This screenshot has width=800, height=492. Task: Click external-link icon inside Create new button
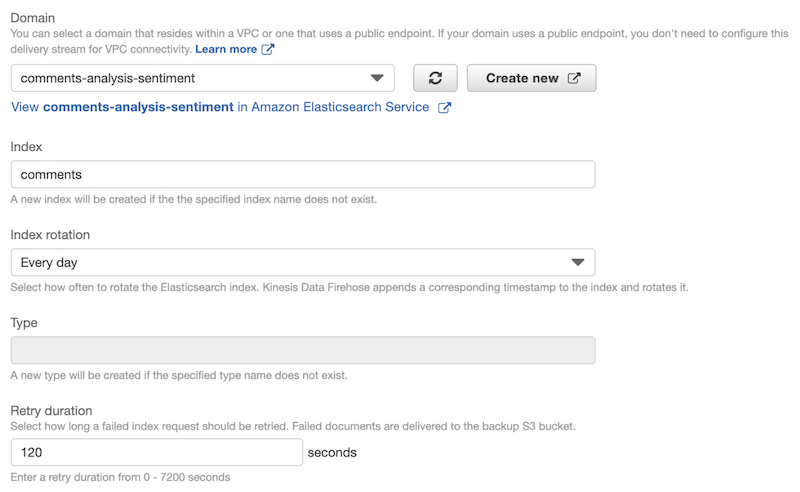(x=574, y=78)
